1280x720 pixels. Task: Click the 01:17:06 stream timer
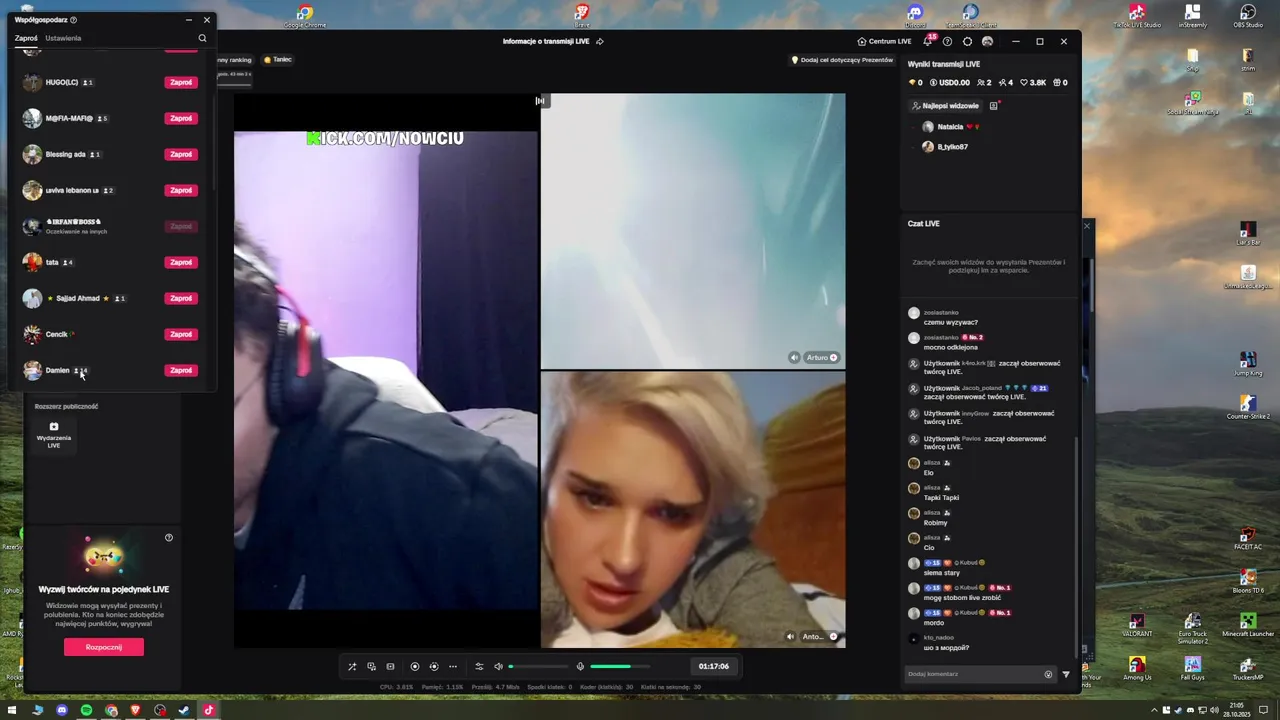(714, 666)
